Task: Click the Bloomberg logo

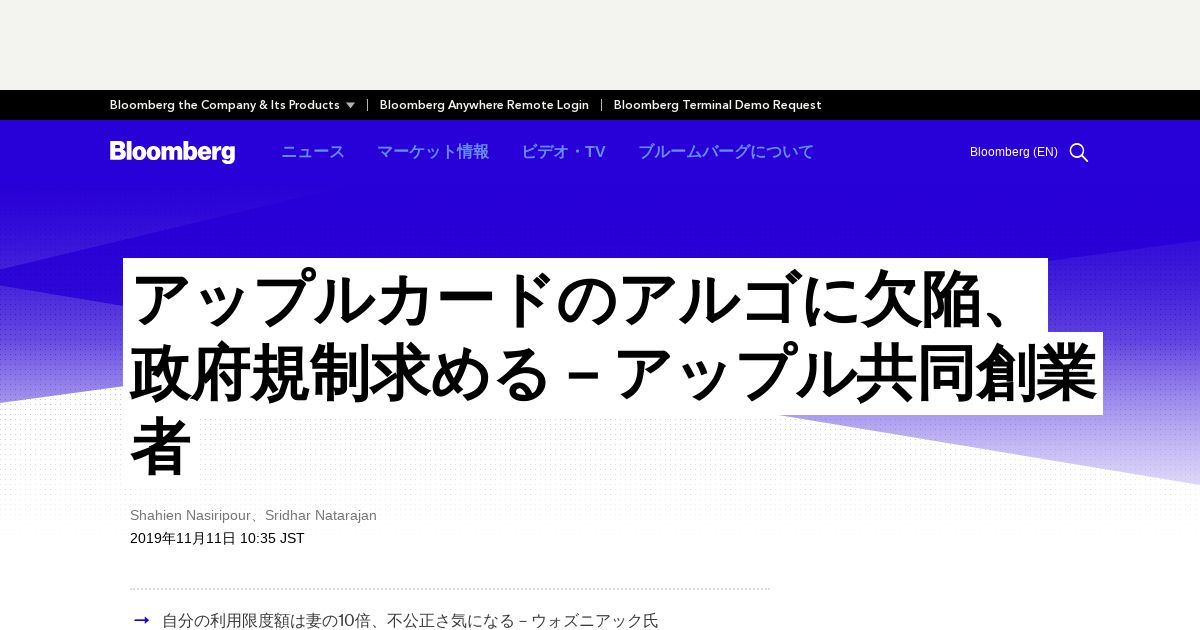Action: pos(172,152)
